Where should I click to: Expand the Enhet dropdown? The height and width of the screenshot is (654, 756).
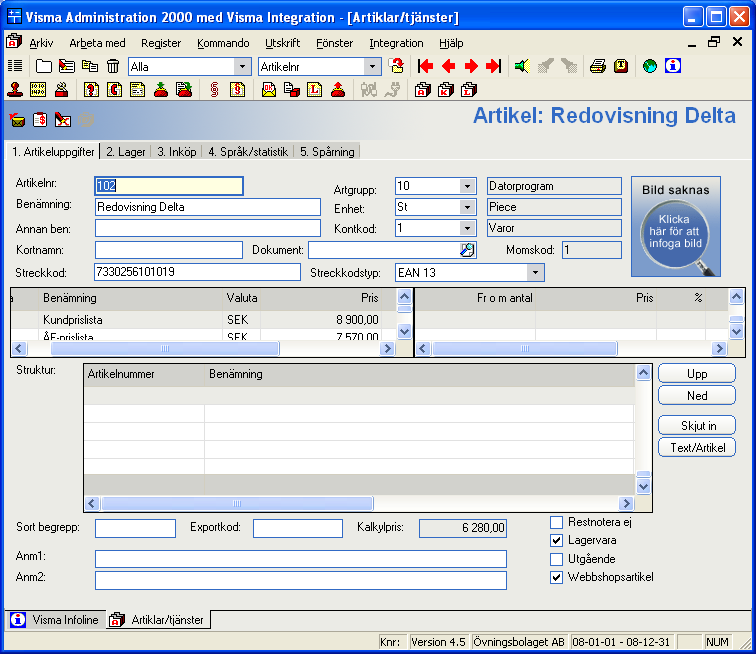point(467,207)
